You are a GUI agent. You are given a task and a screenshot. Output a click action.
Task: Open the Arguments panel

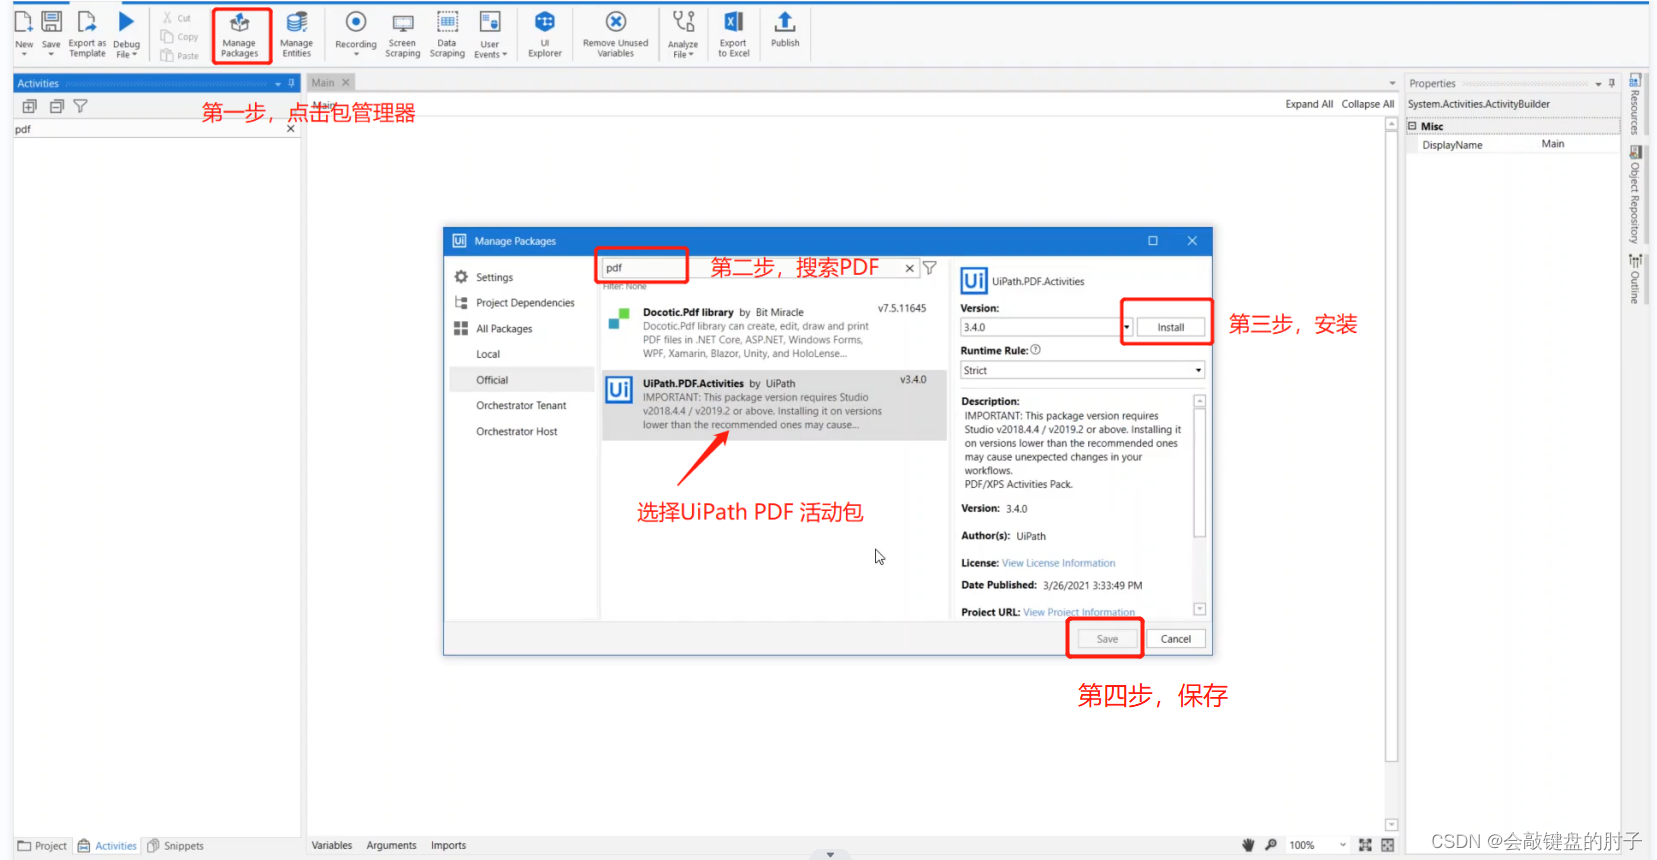391,845
